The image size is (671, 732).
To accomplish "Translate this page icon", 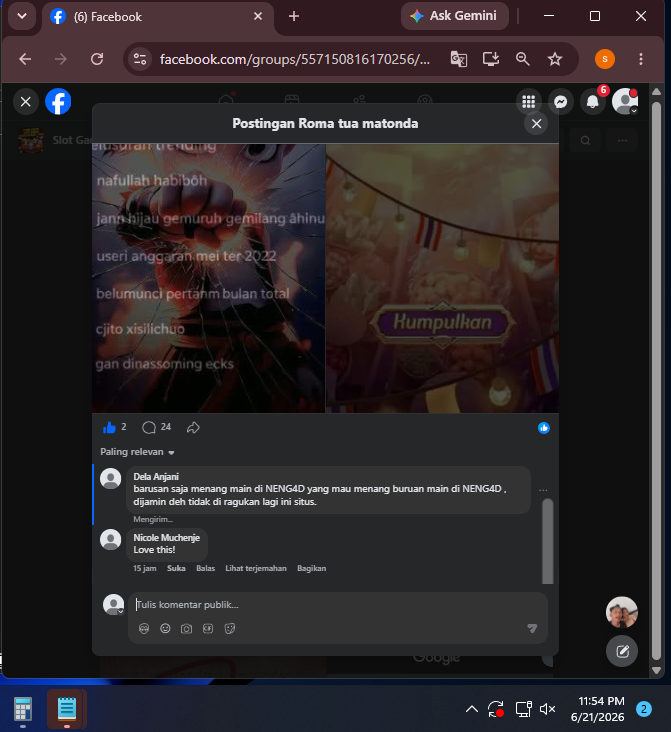I will (x=459, y=59).
